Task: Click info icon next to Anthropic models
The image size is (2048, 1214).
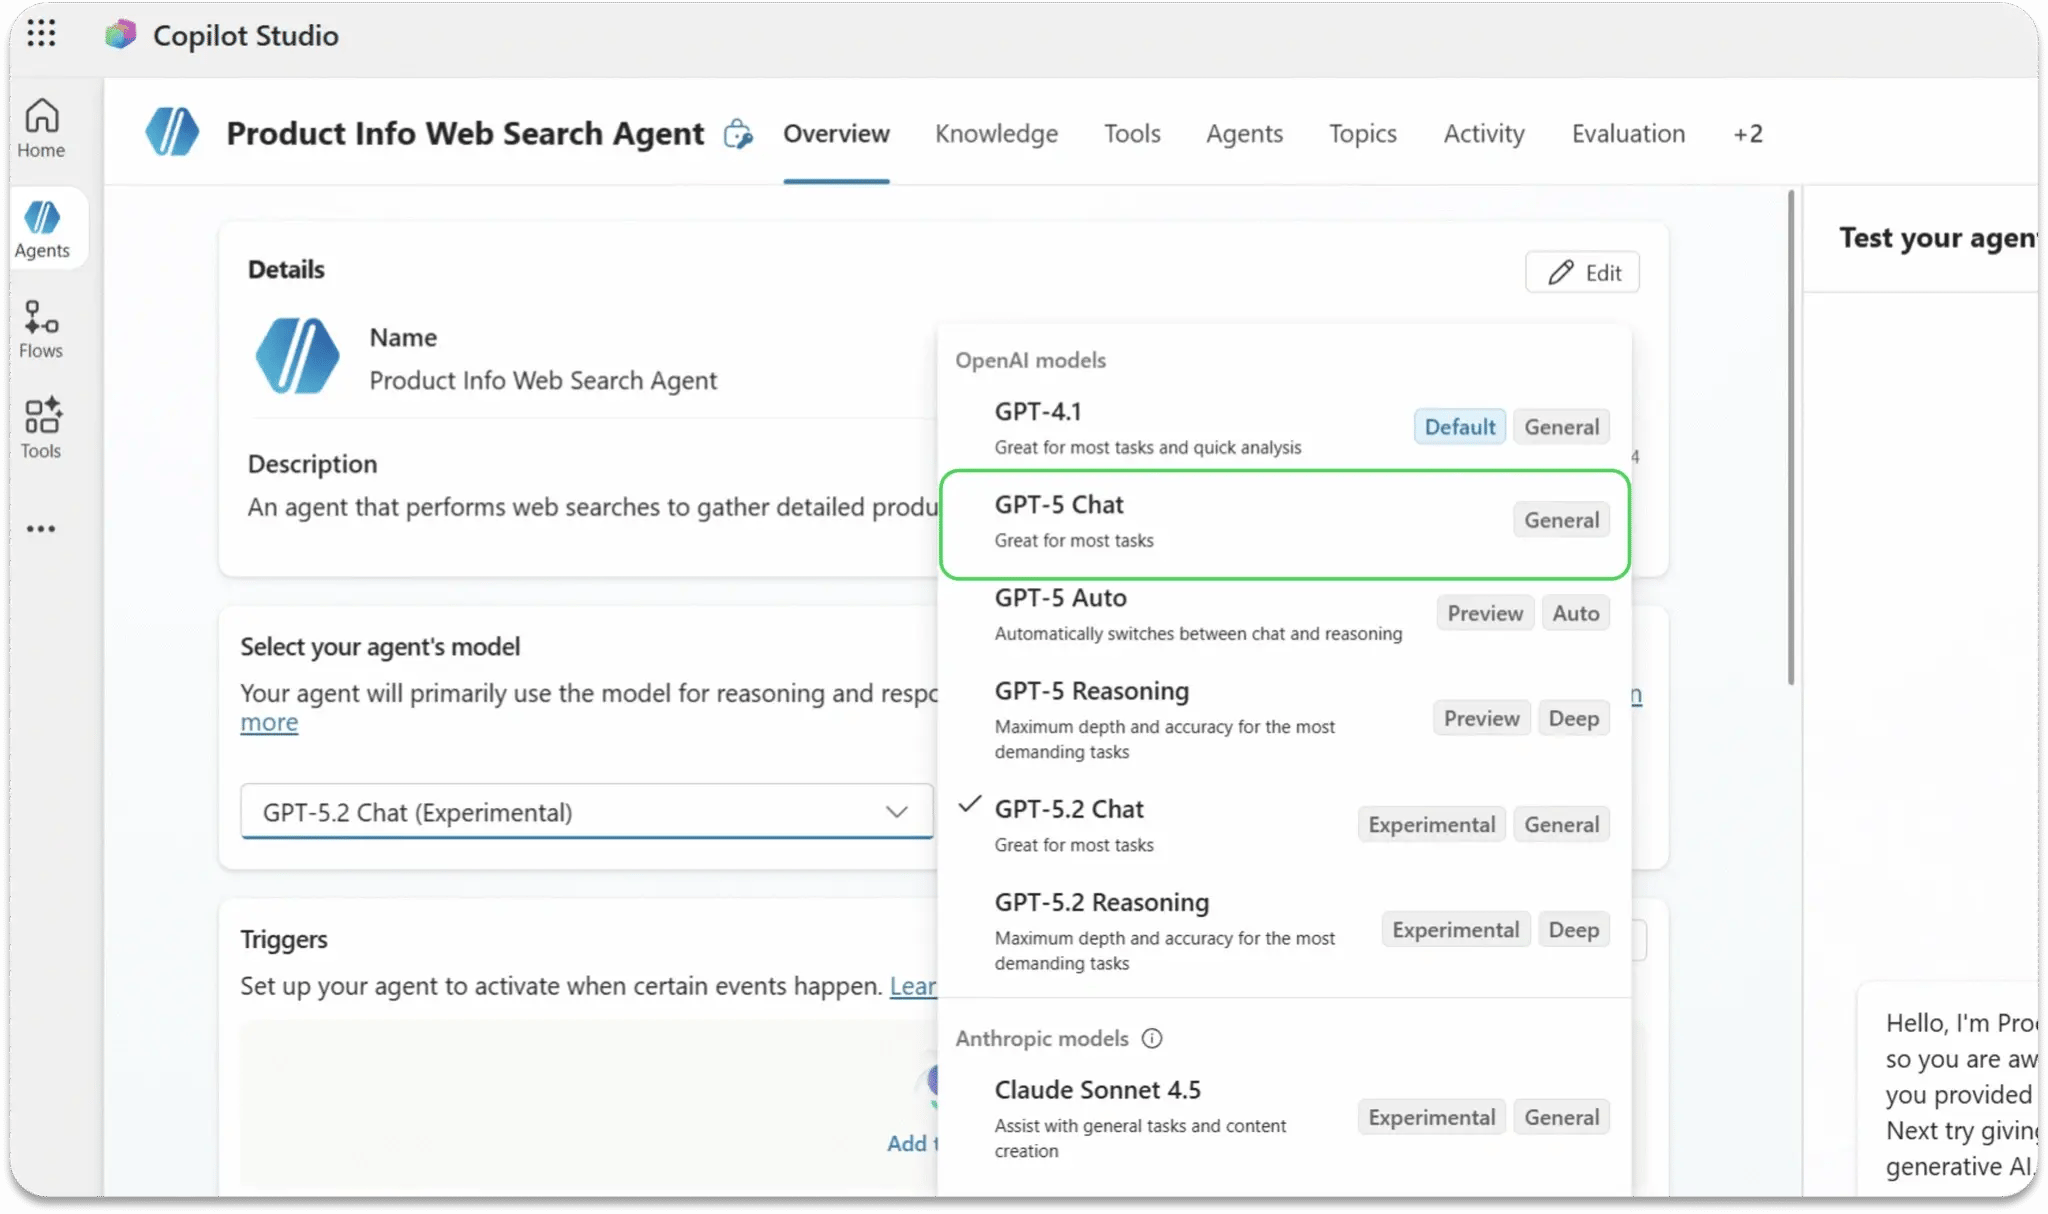Action: click(1152, 1039)
